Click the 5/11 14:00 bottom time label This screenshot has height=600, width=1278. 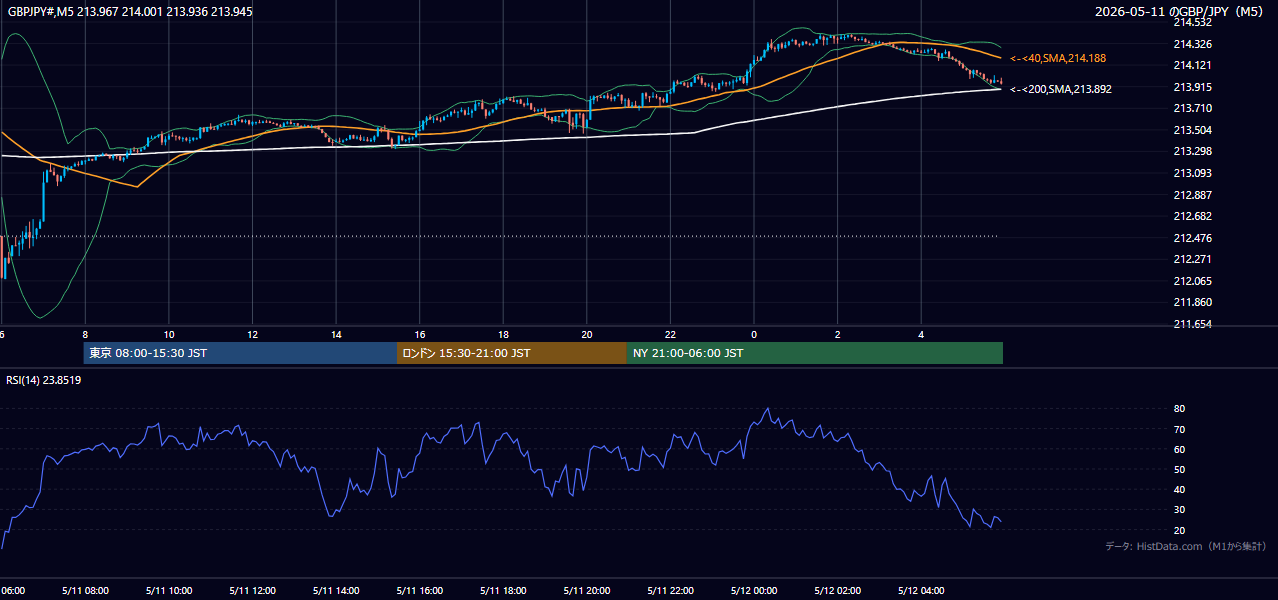coord(336,591)
